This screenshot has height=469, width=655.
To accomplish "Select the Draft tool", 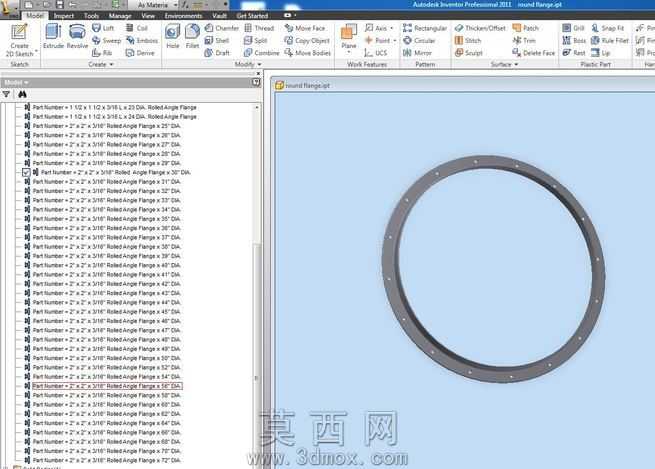I will click(x=217, y=53).
